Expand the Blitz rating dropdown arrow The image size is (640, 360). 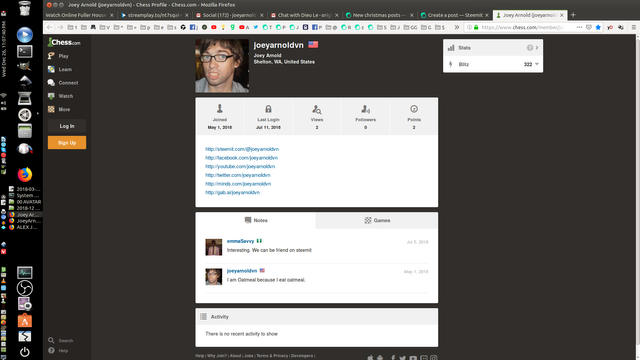pyautogui.click(x=537, y=64)
